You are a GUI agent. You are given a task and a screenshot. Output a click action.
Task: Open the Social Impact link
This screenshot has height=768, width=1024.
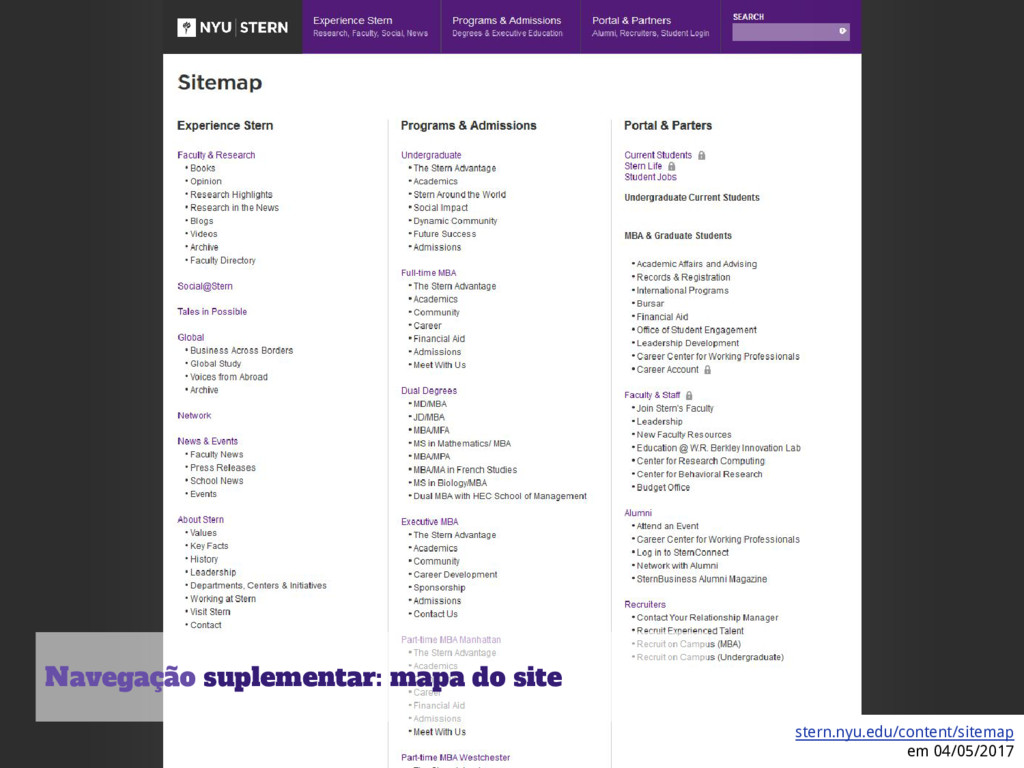pos(441,208)
